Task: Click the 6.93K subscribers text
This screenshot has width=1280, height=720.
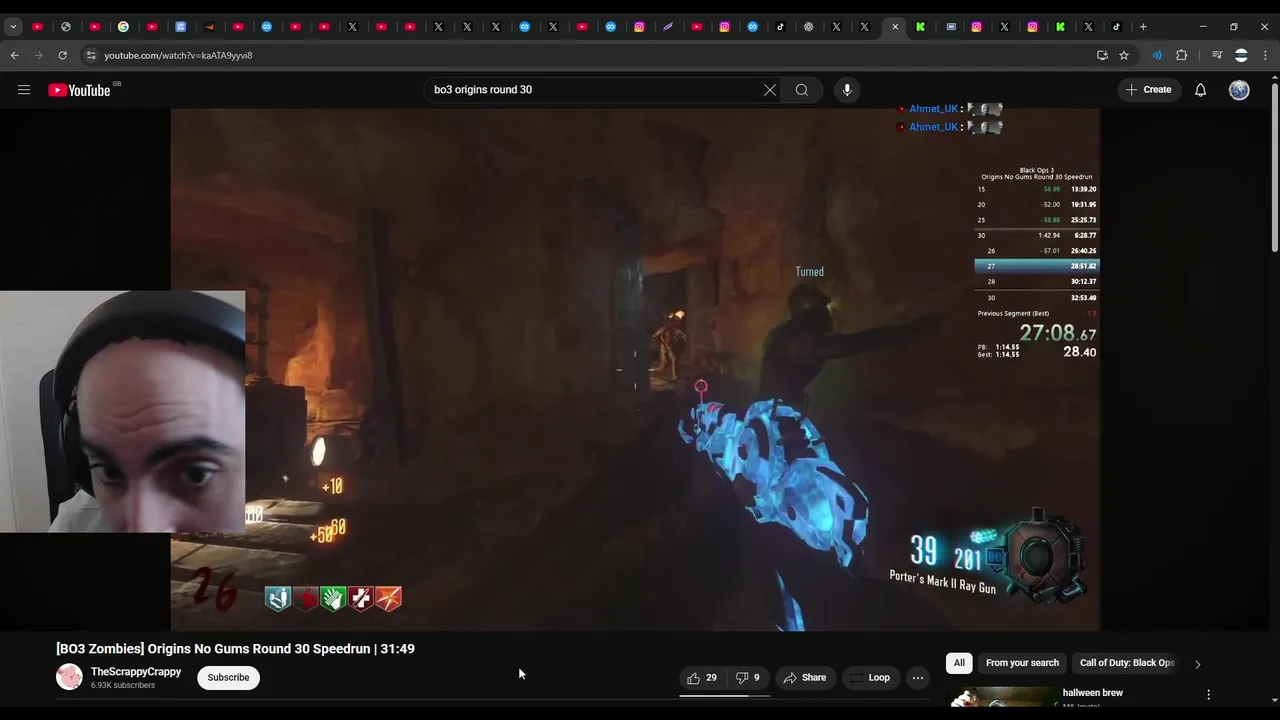Action: tap(123, 686)
